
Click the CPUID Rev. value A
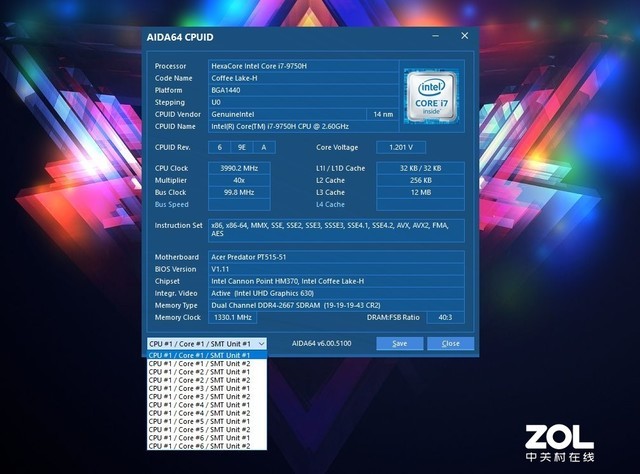[264, 147]
